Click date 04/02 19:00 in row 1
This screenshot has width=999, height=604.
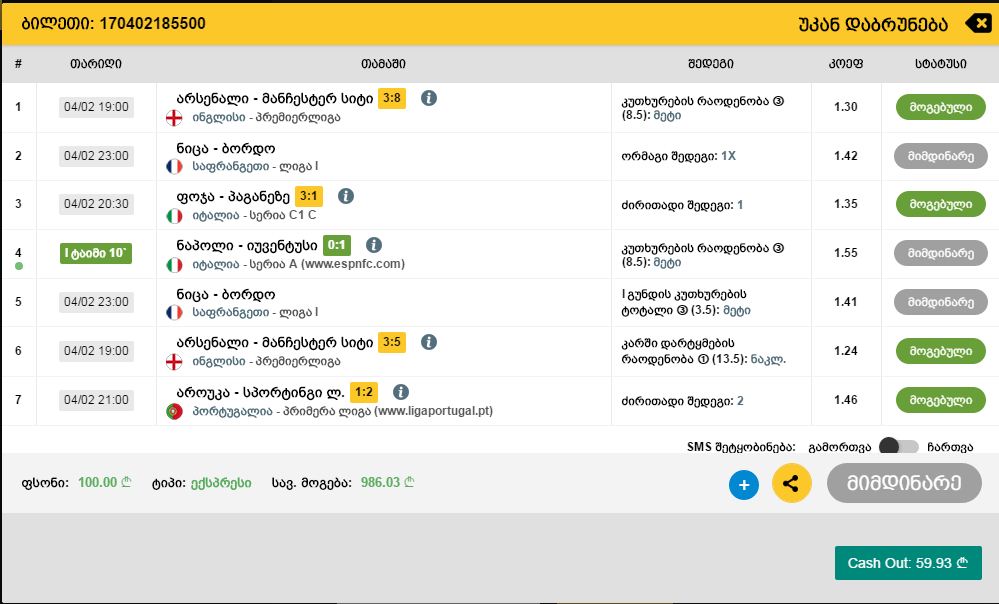(96, 107)
